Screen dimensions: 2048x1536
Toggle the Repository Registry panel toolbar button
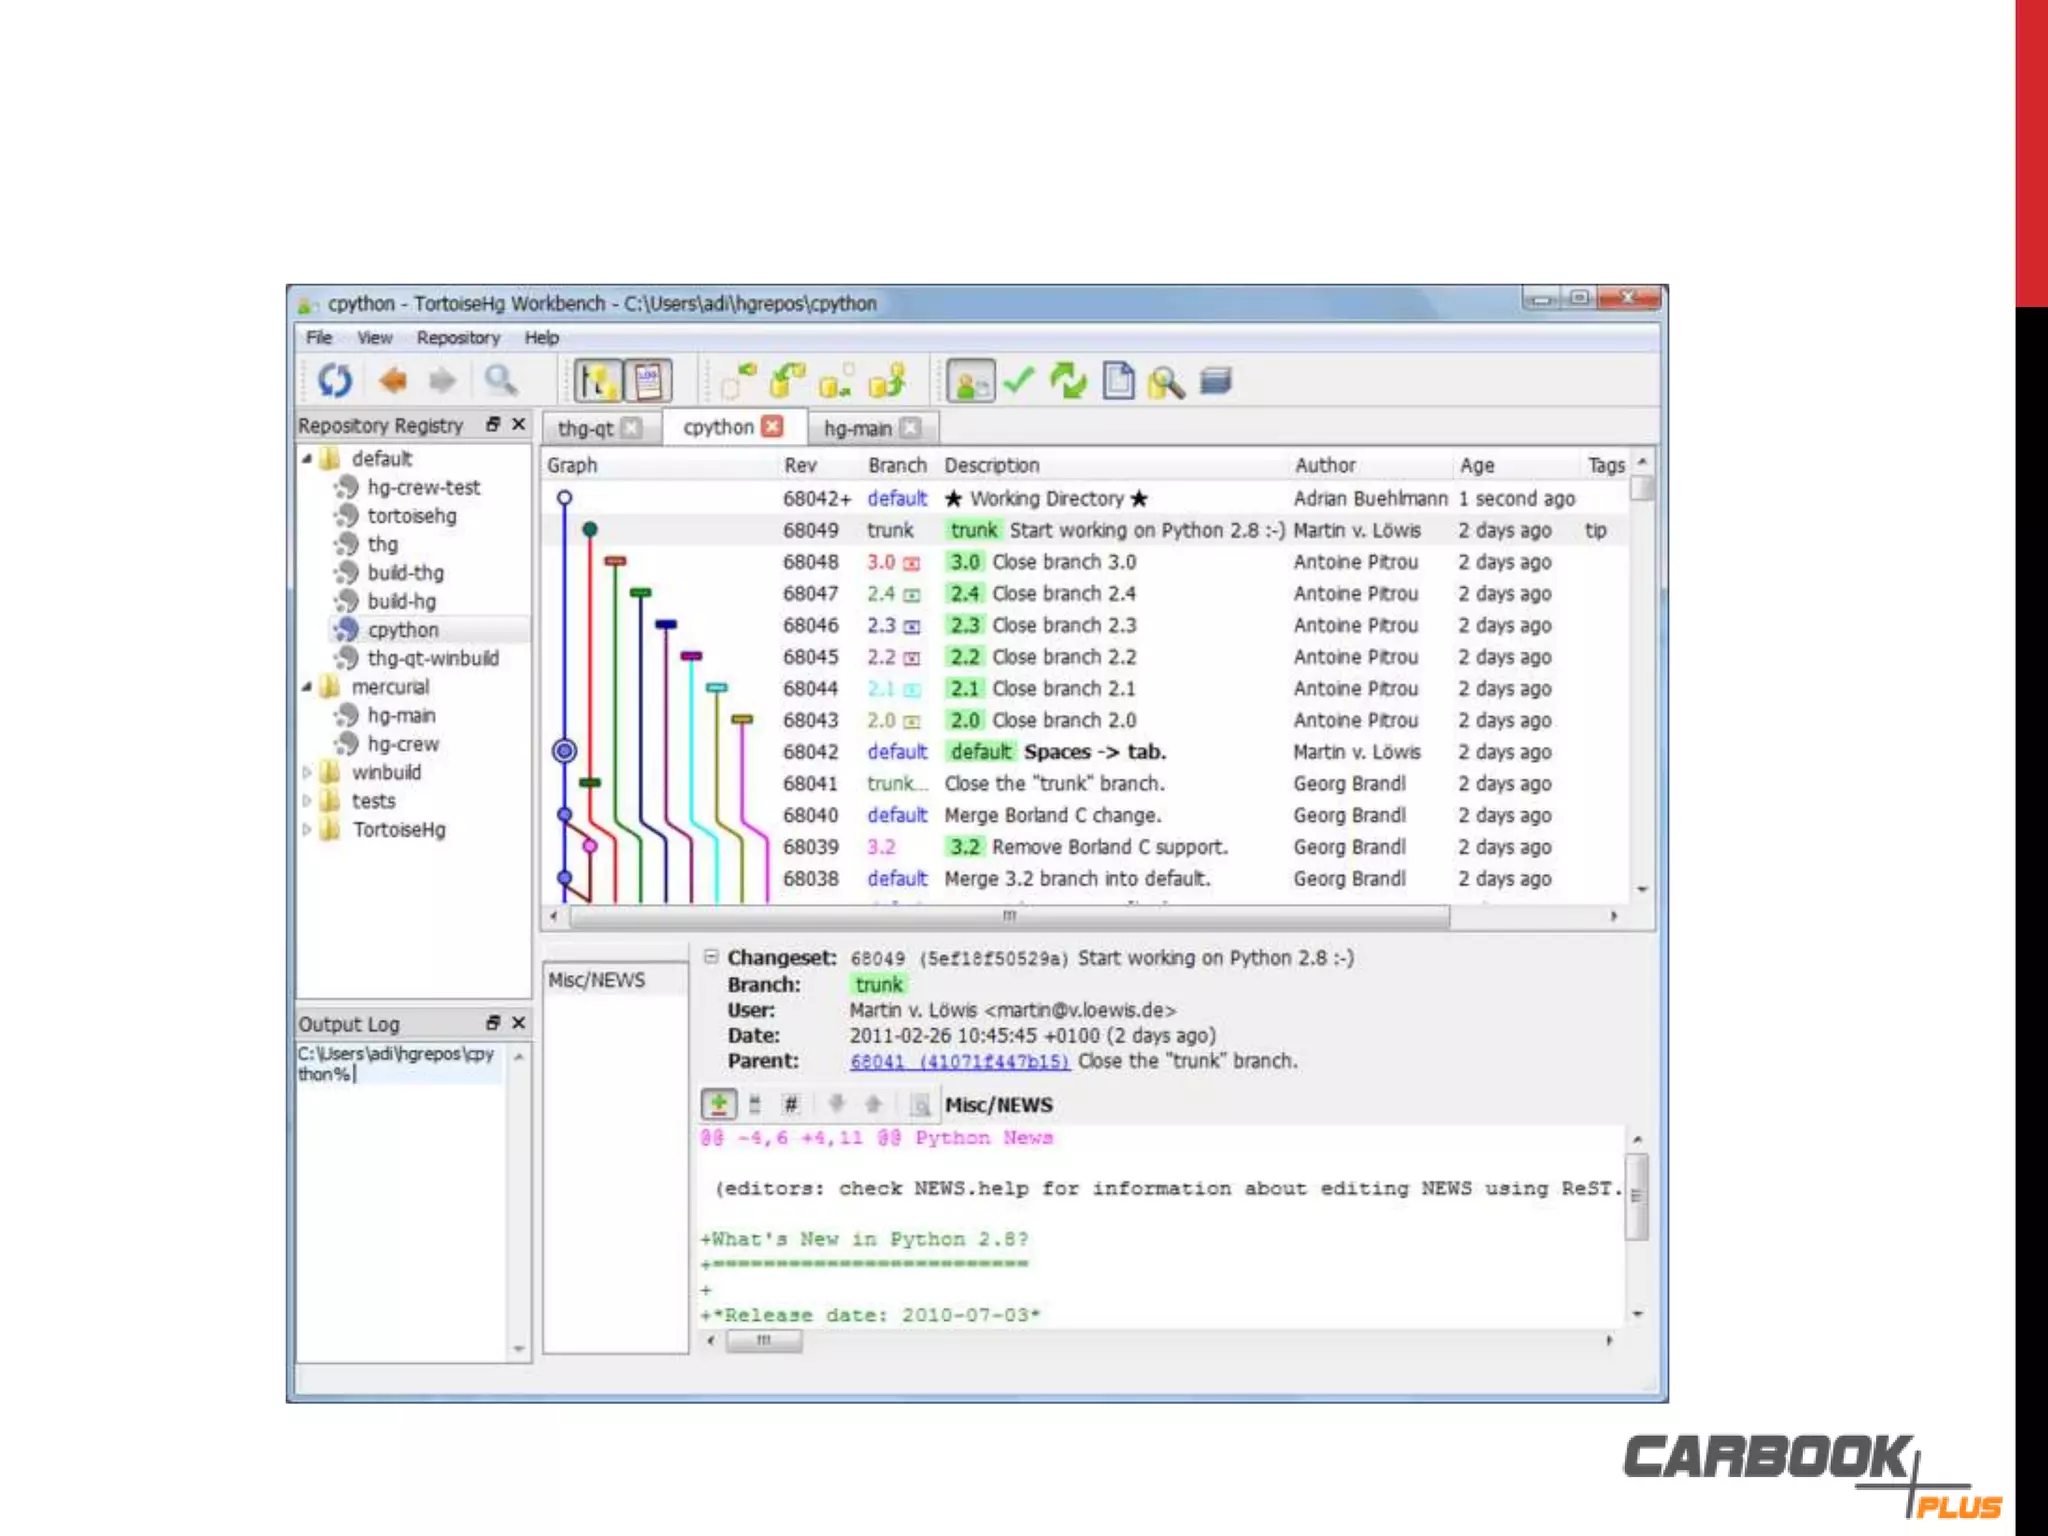[x=599, y=381]
